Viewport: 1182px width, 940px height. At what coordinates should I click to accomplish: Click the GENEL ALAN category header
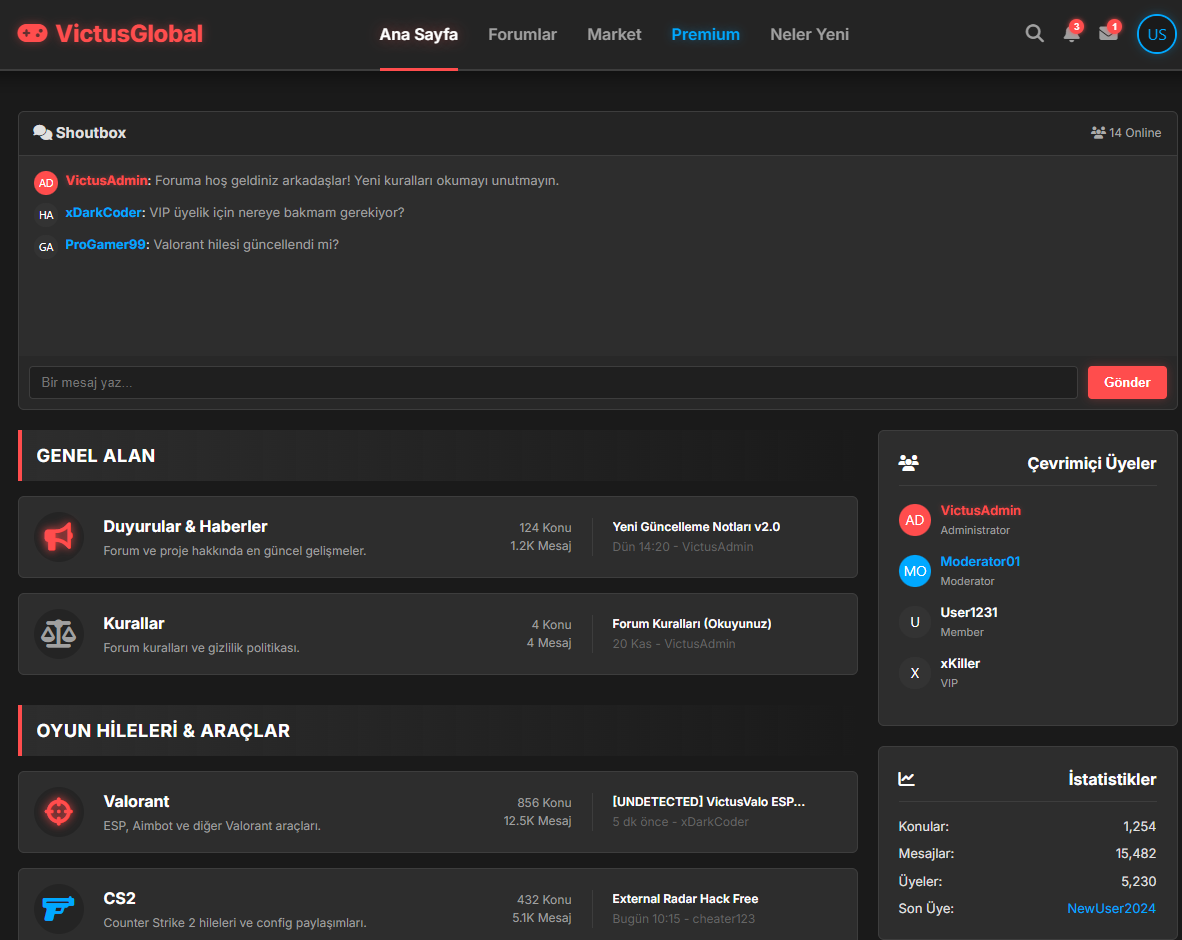click(x=437, y=455)
